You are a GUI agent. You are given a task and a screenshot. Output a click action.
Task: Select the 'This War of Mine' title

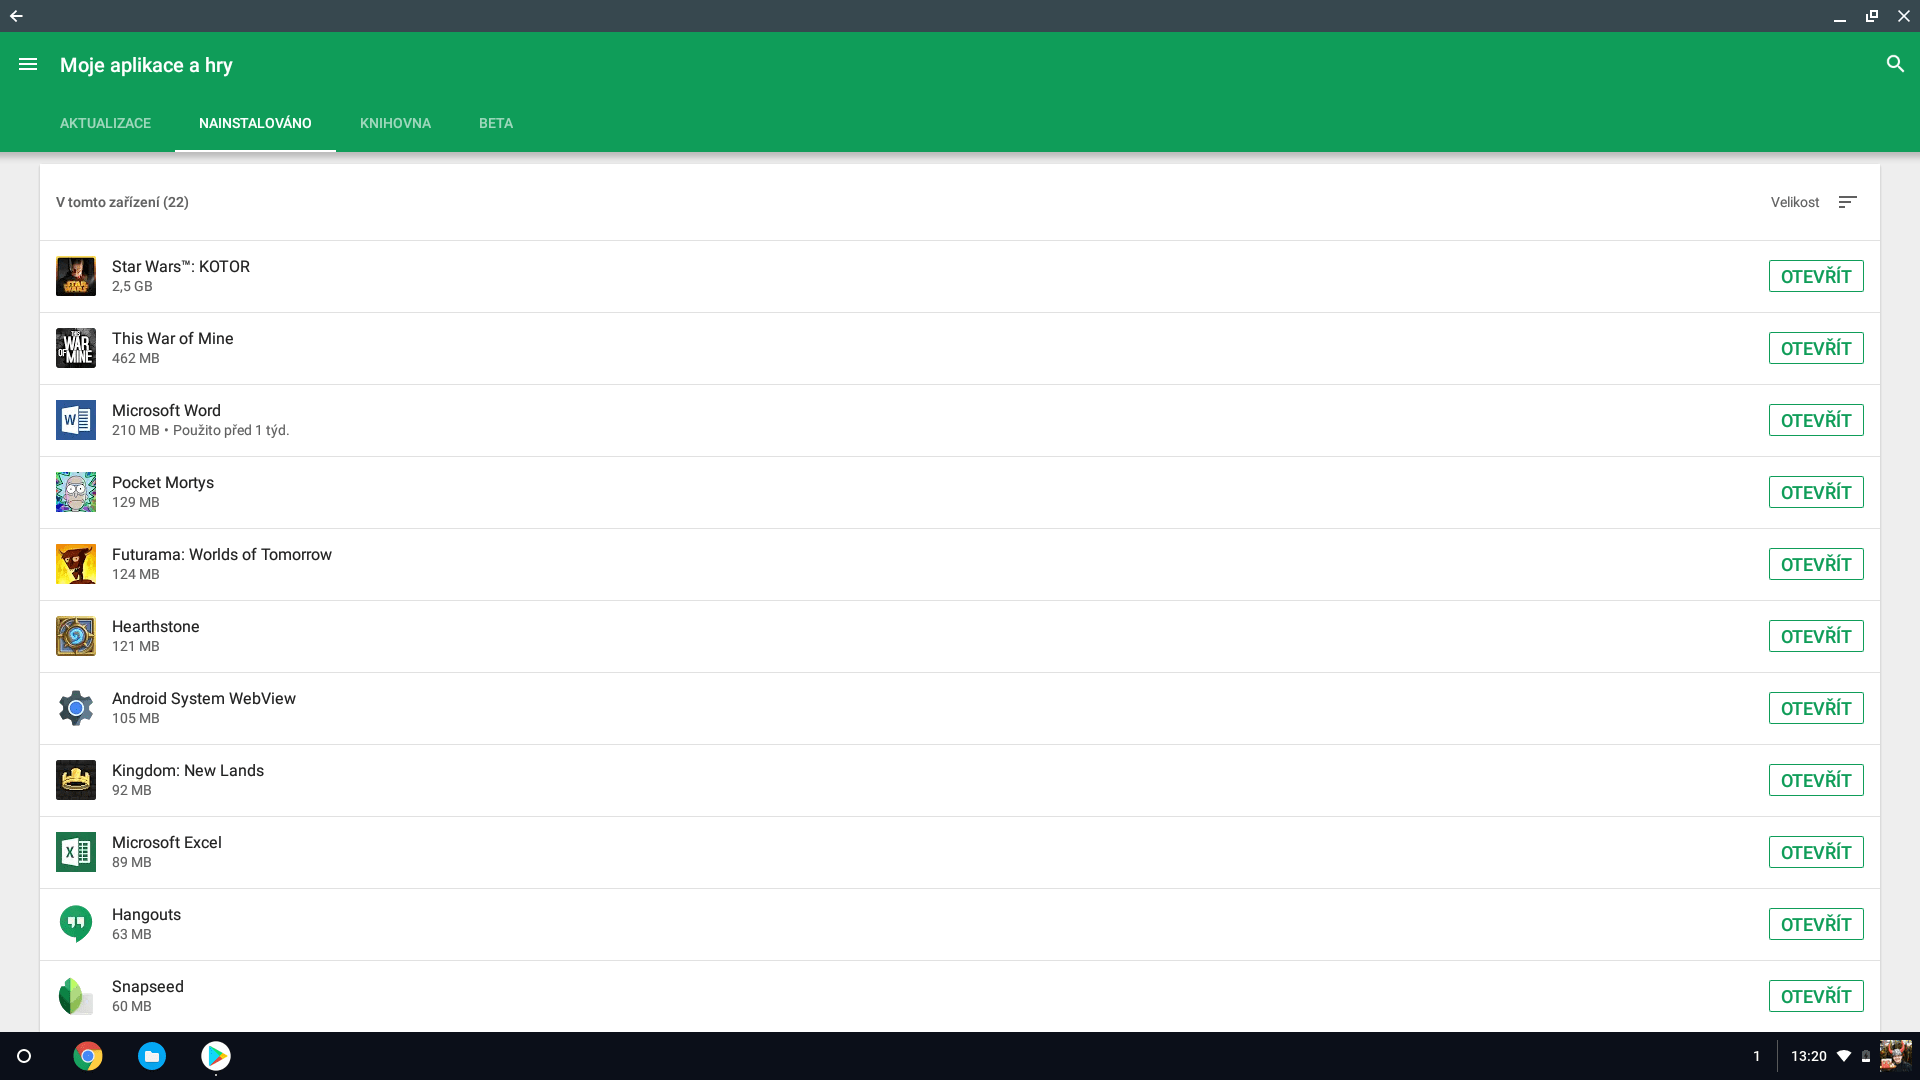tap(173, 339)
